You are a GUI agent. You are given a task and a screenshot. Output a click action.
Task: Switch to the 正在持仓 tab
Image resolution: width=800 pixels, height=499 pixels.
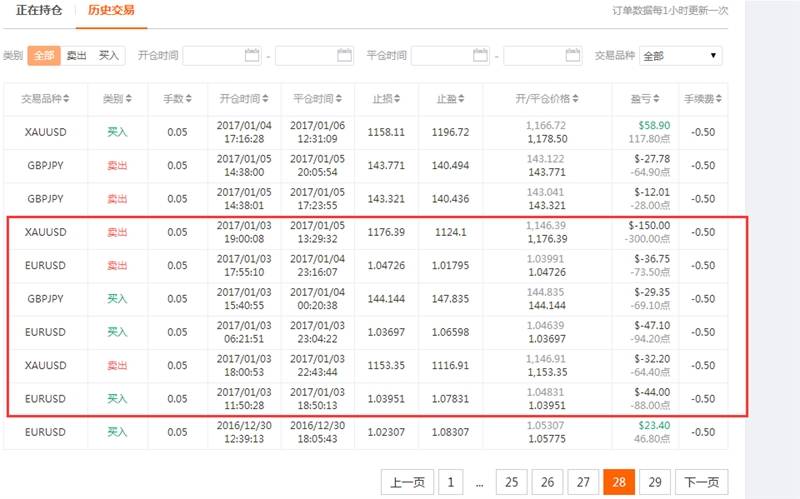pyautogui.click(x=39, y=10)
